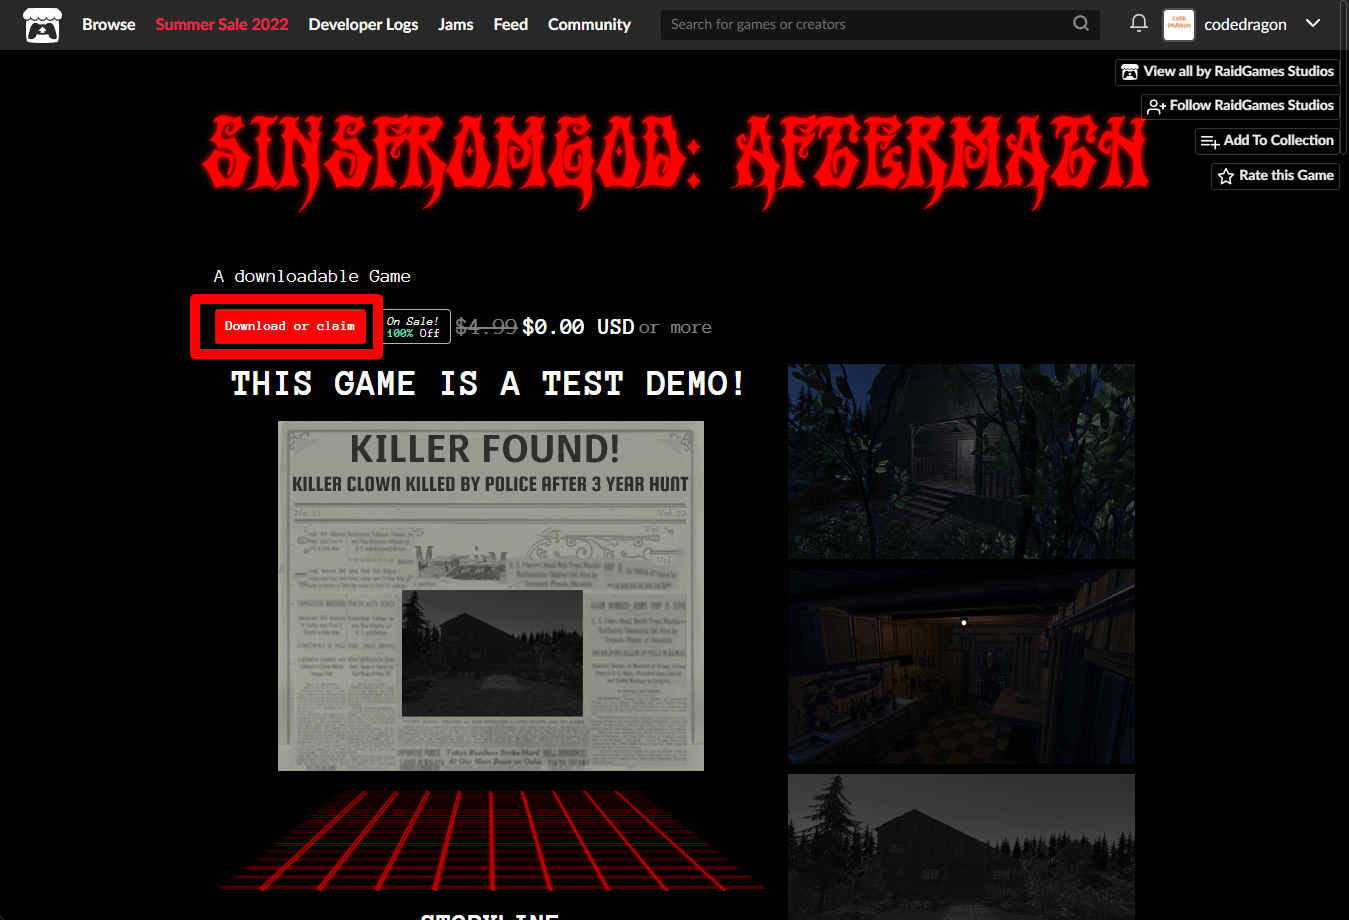
Task: Rate this Game button
Action: click(1275, 176)
